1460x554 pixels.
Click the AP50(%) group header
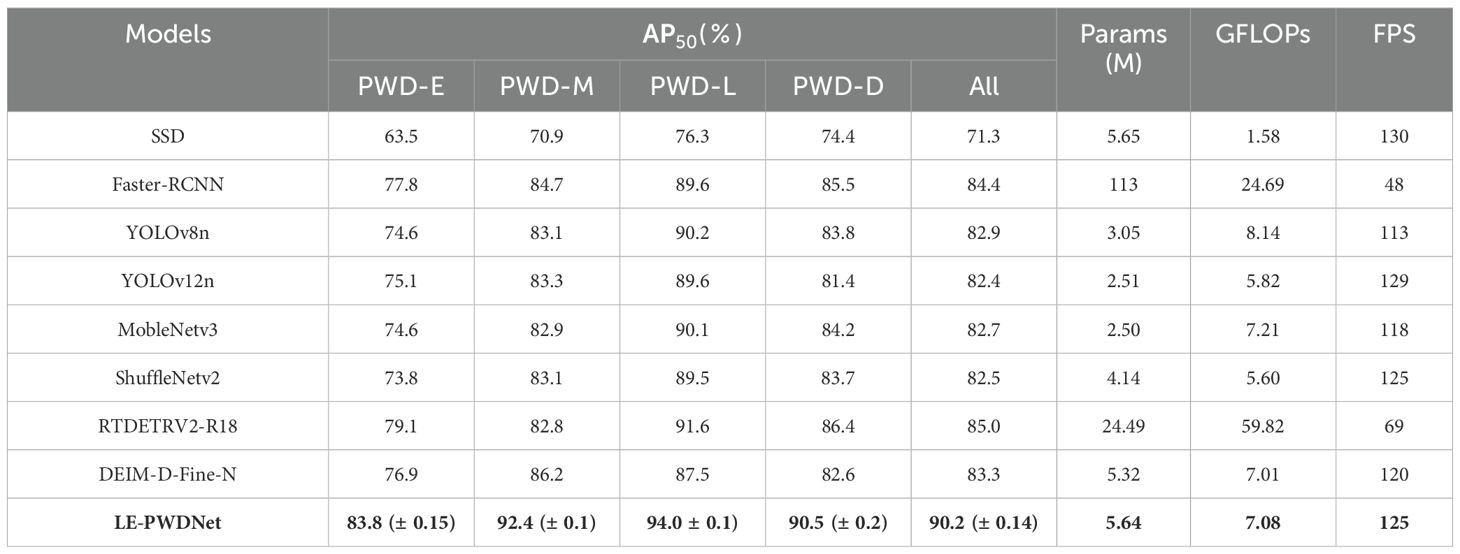click(x=692, y=34)
